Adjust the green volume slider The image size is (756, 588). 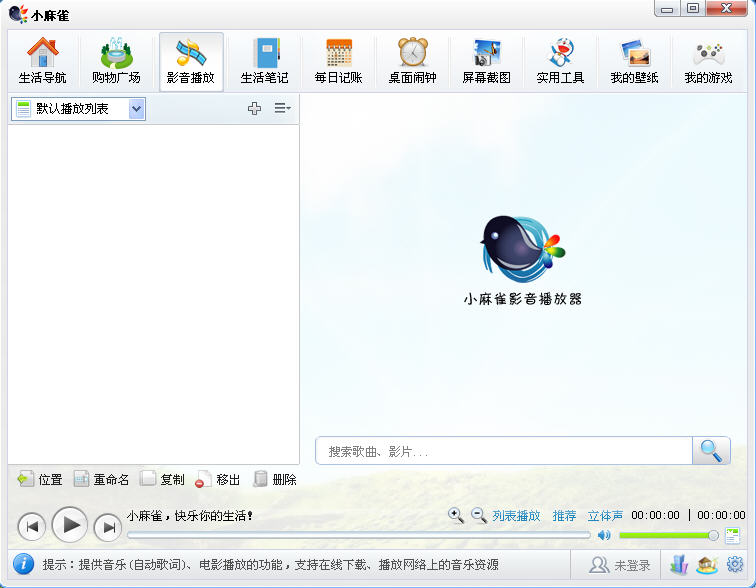tap(668, 535)
